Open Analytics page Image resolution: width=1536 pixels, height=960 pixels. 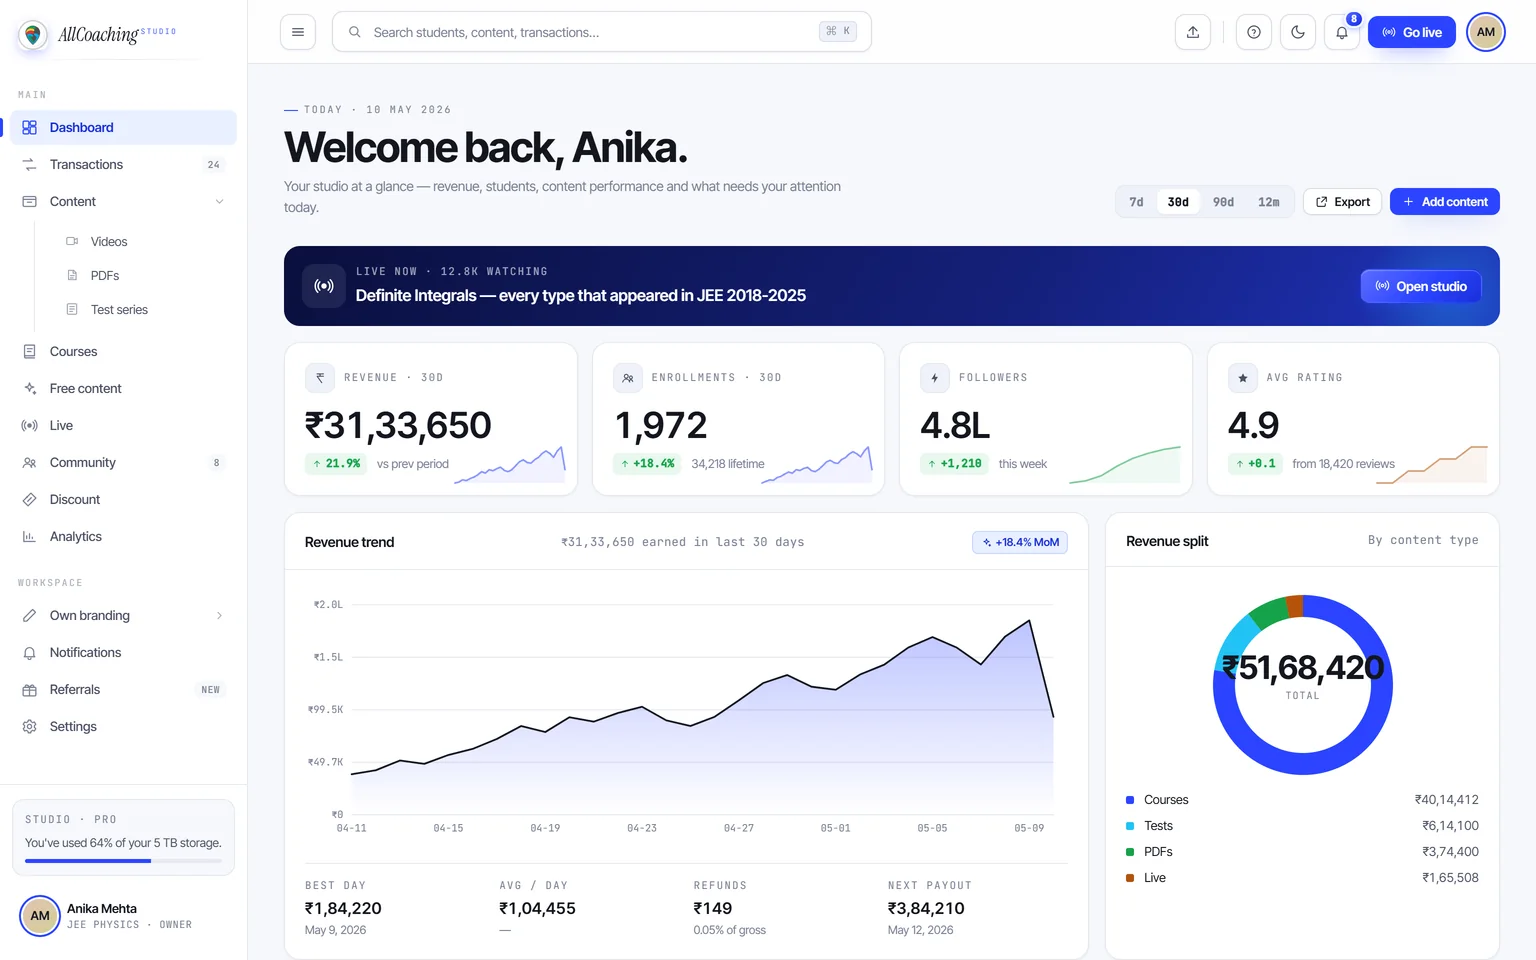pos(124,537)
